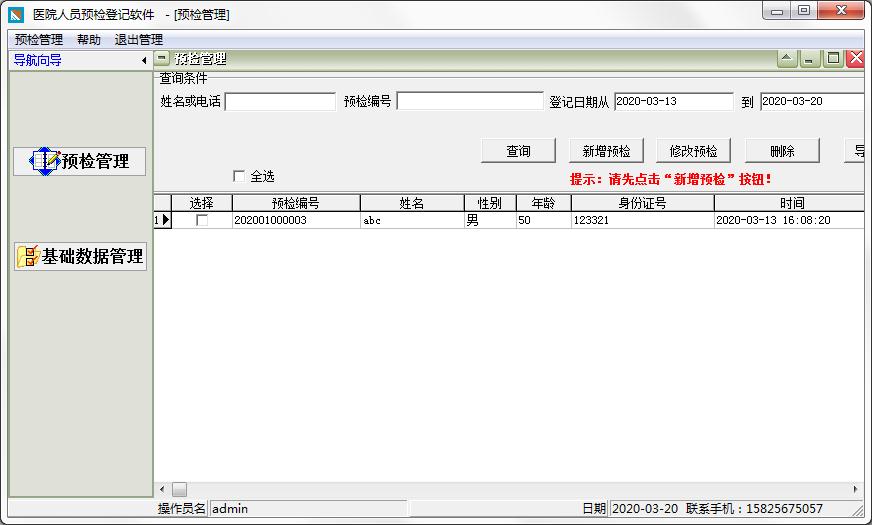Check the select box for row abc
Viewport: 872px width, 525px height.
tap(202, 220)
